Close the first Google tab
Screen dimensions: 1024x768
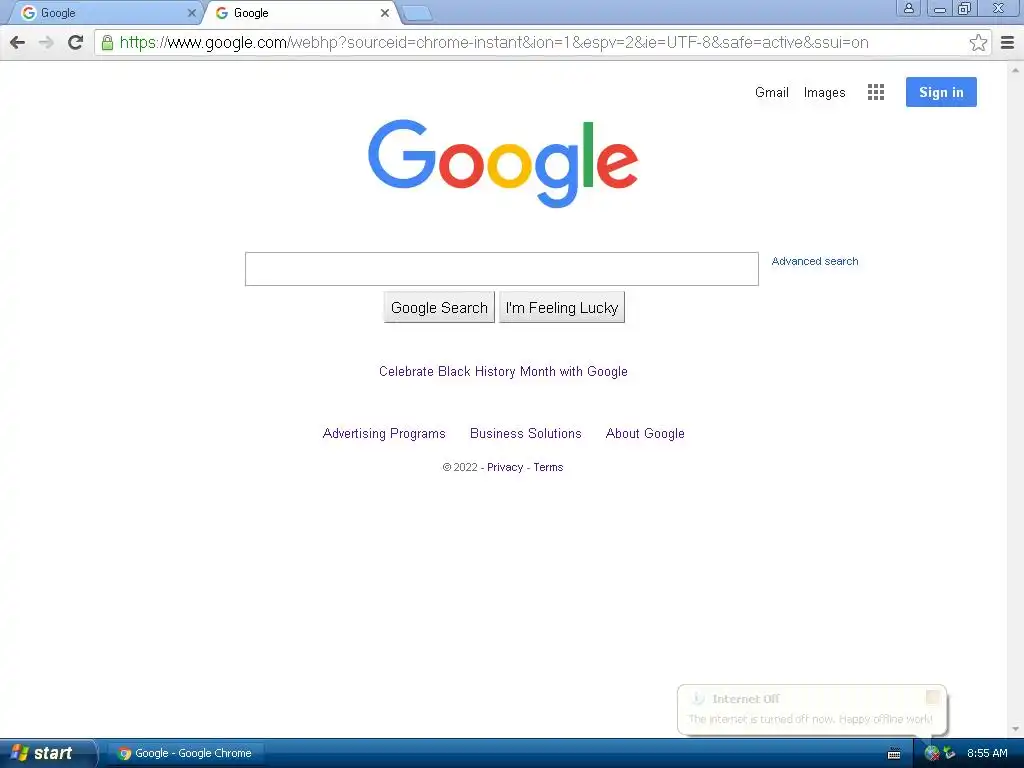click(x=191, y=13)
